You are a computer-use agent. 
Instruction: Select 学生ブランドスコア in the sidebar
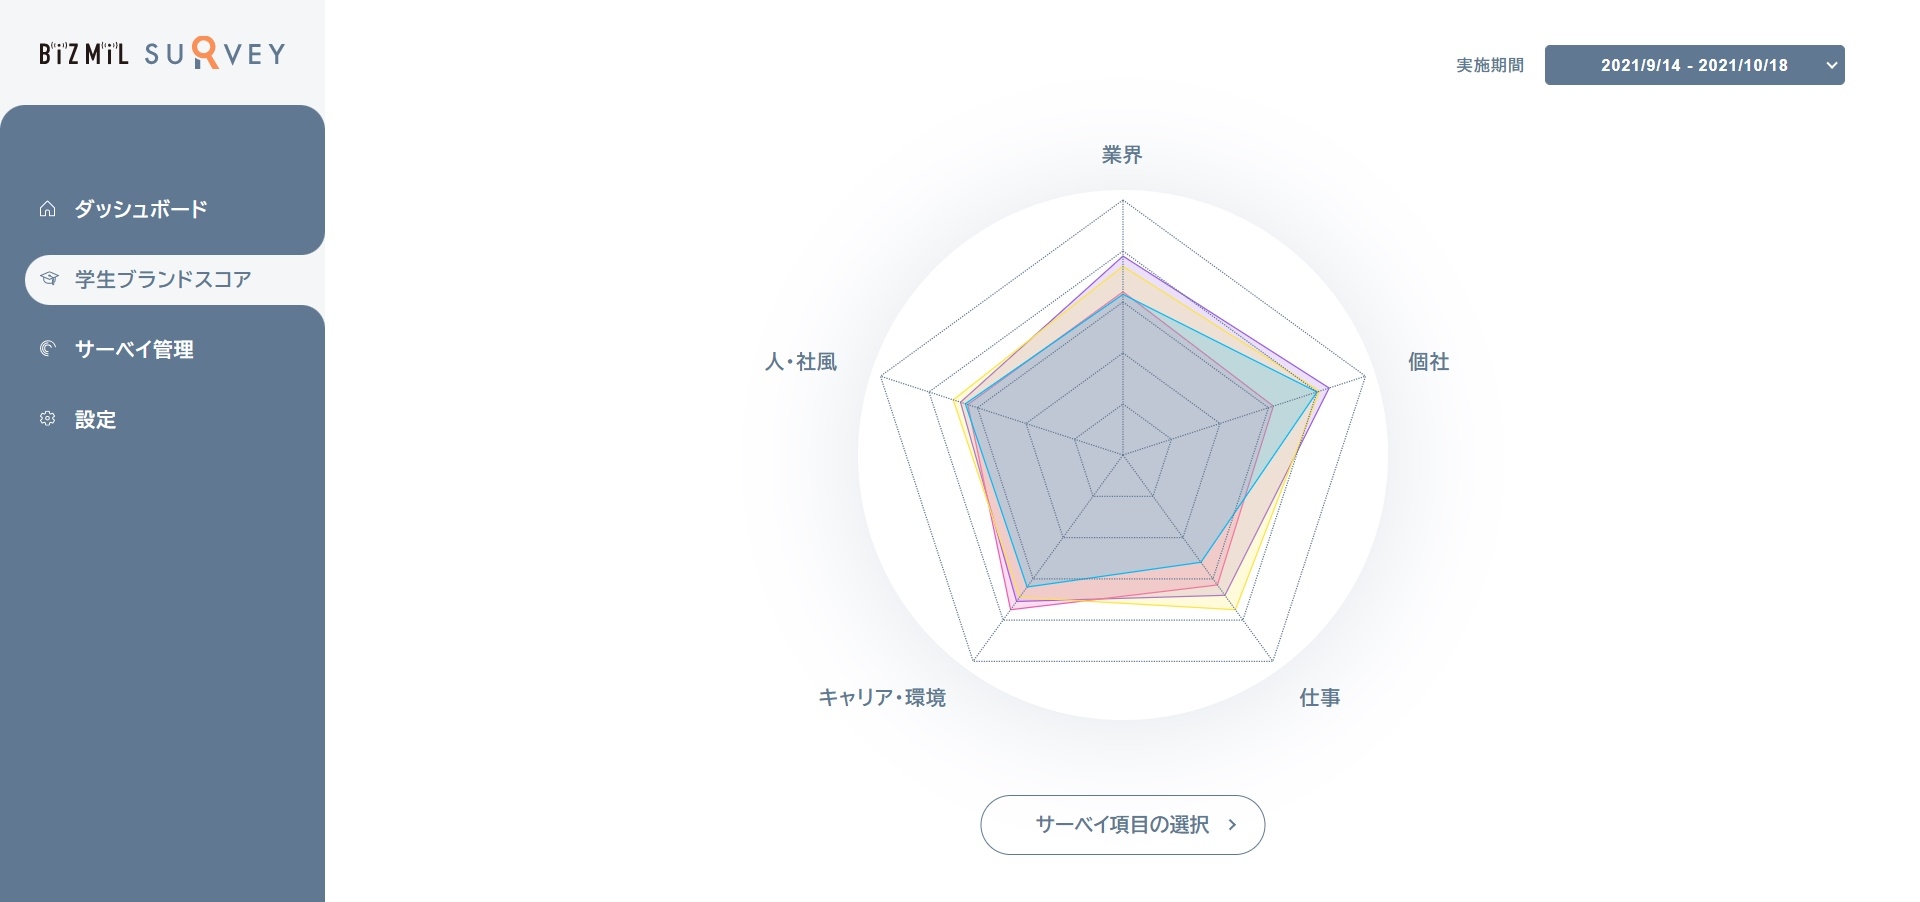163,279
